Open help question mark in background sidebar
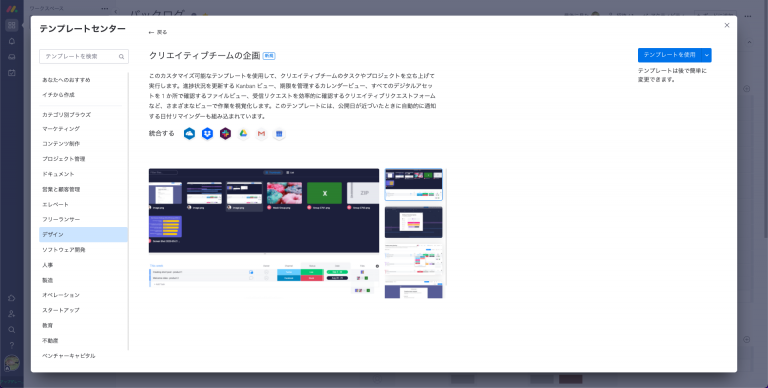Screen dimensions: 768x388 12,345
